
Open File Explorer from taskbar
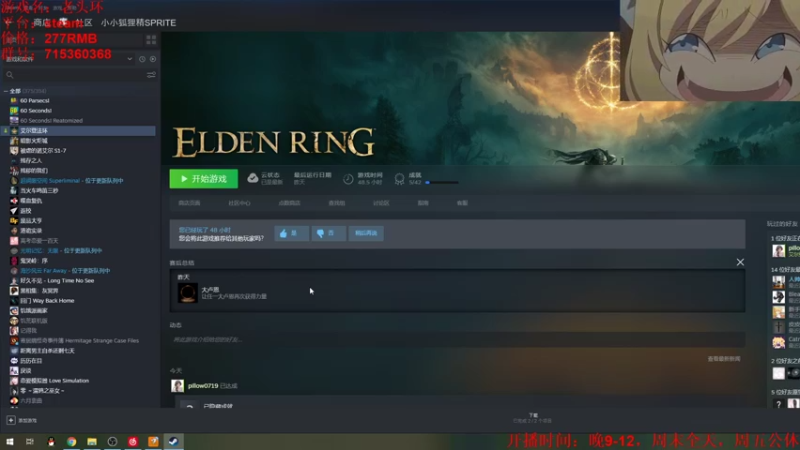(x=92, y=442)
